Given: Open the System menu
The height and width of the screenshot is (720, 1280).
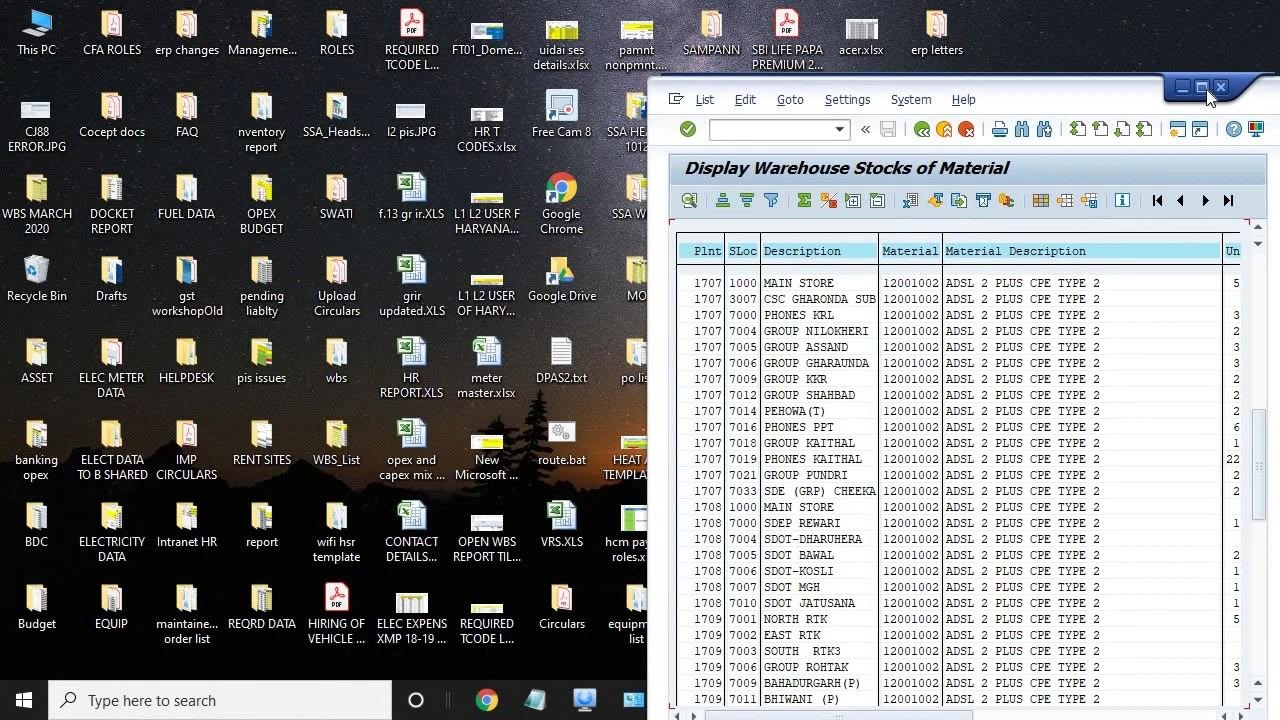Looking at the screenshot, I should [x=911, y=100].
